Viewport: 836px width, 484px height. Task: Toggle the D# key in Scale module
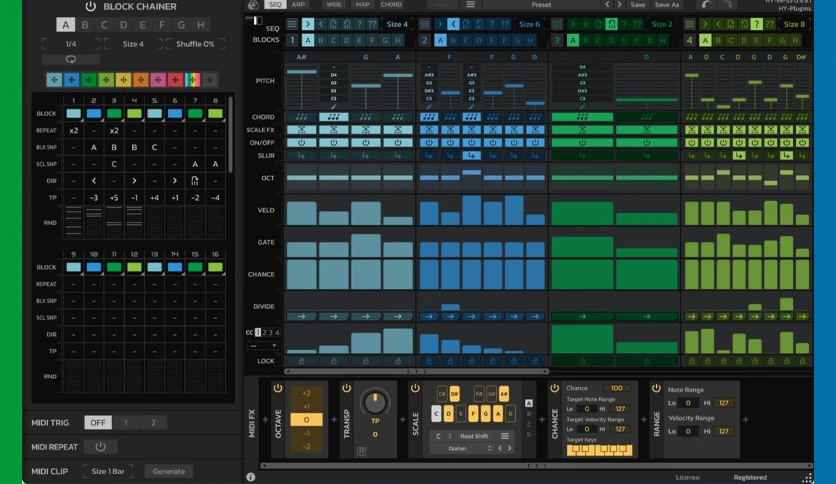[x=454, y=394]
